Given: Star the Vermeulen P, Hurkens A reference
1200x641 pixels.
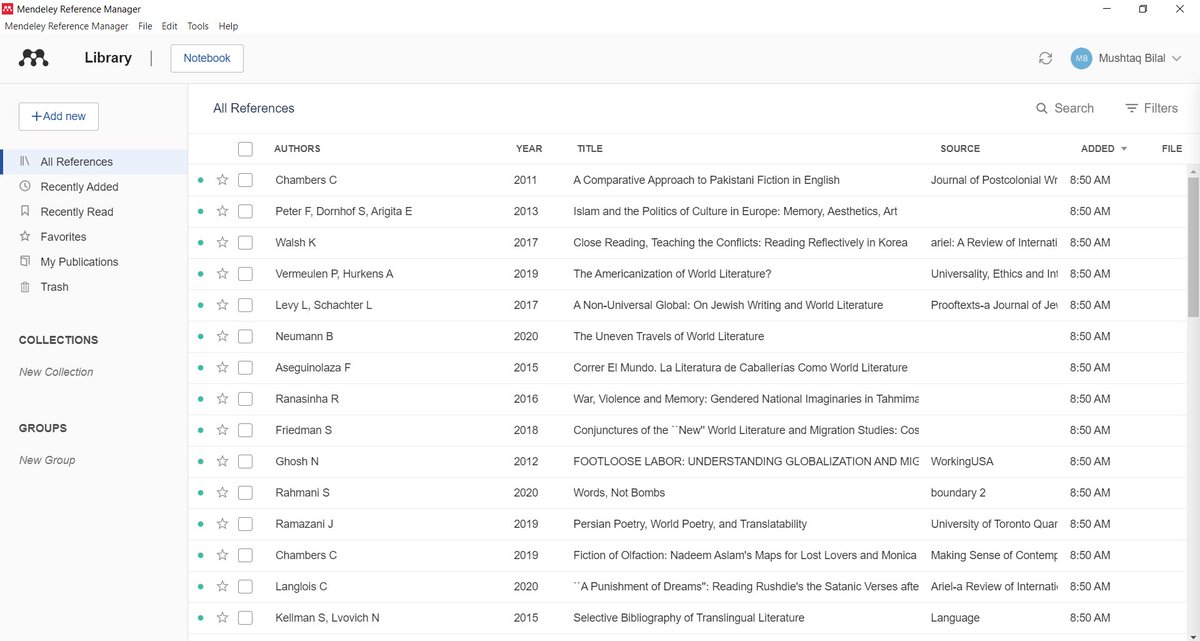Looking at the screenshot, I should click(223, 273).
